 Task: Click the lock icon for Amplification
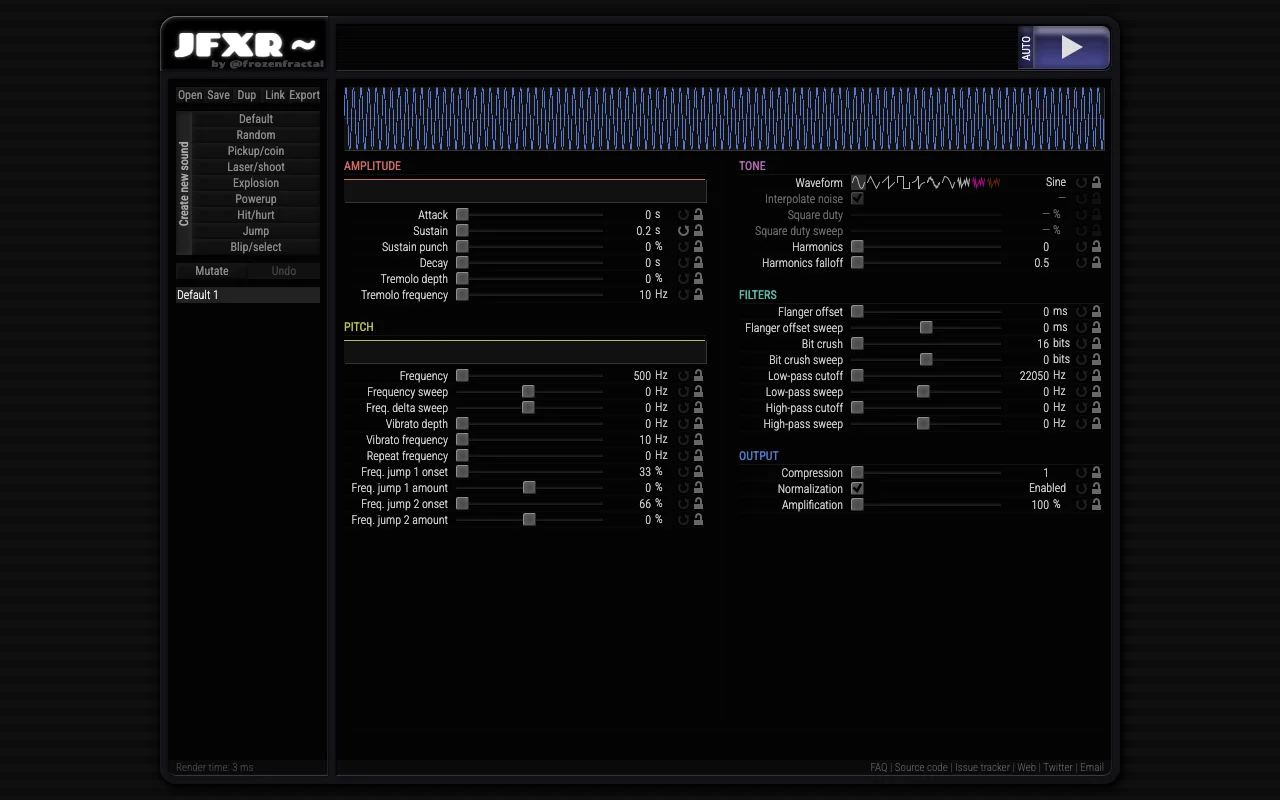1096,505
